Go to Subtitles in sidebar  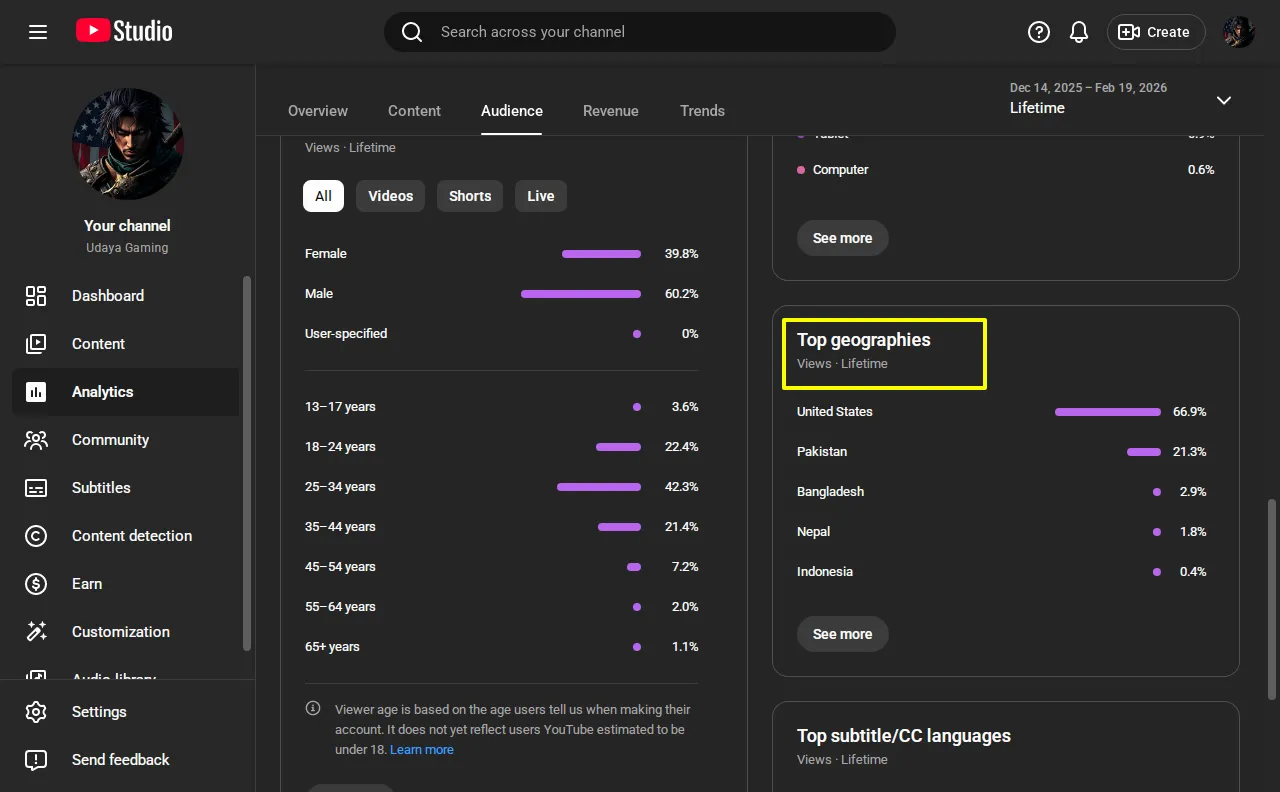(x=125, y=488)
